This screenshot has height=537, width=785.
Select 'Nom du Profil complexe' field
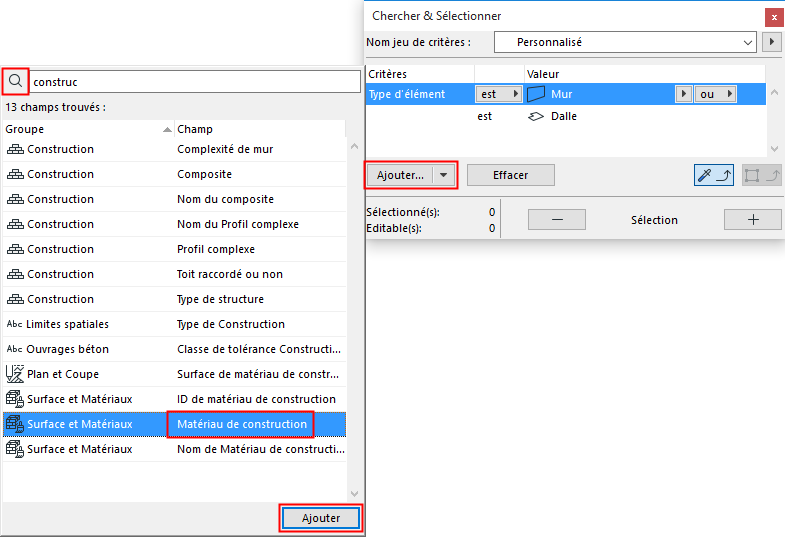[x=174, y=224]
